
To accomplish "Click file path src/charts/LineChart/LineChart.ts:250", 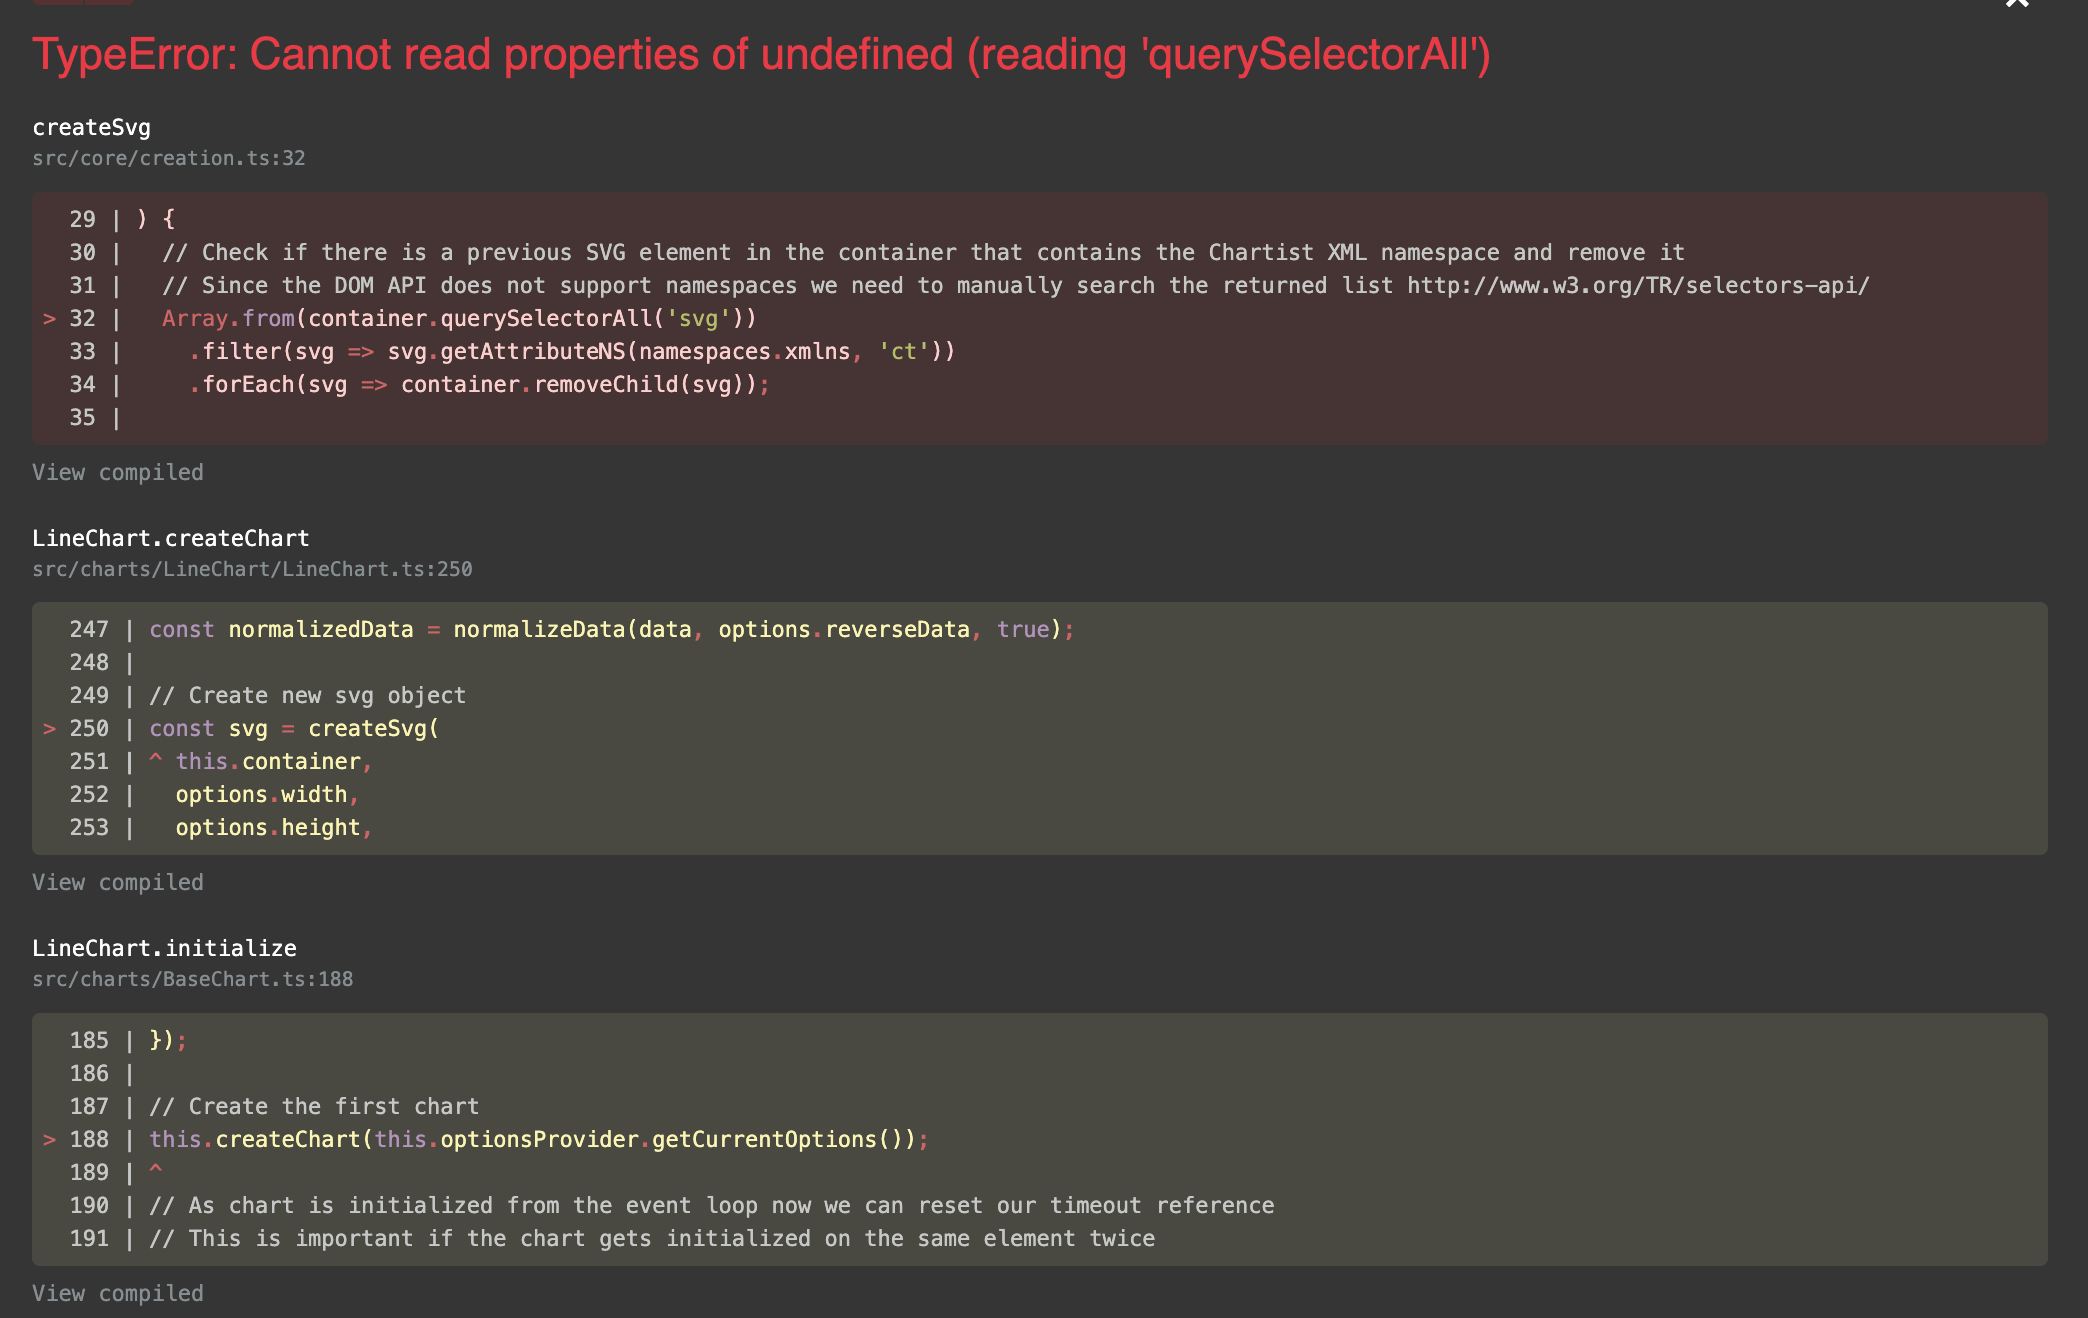I will (x=252, y=568).
